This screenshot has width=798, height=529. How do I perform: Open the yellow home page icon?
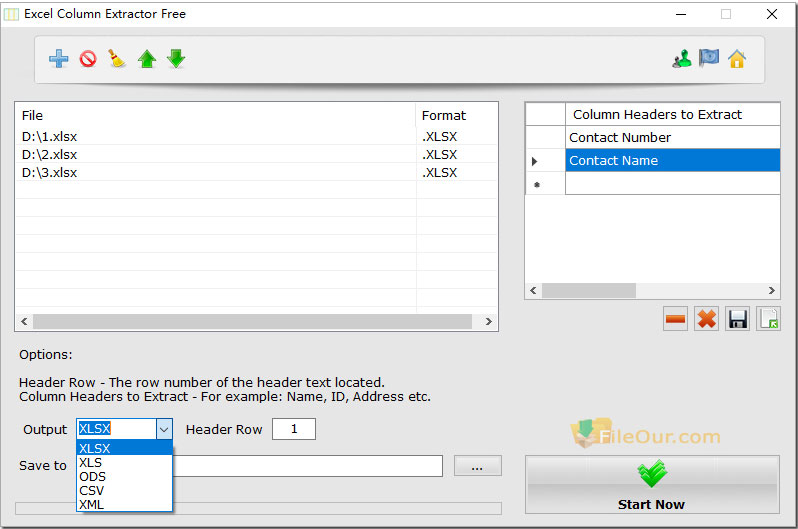click(x=736, y=59)
